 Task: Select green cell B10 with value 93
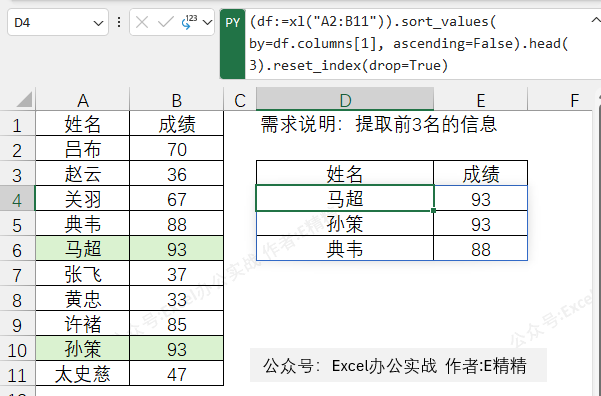tap(177, 348)
